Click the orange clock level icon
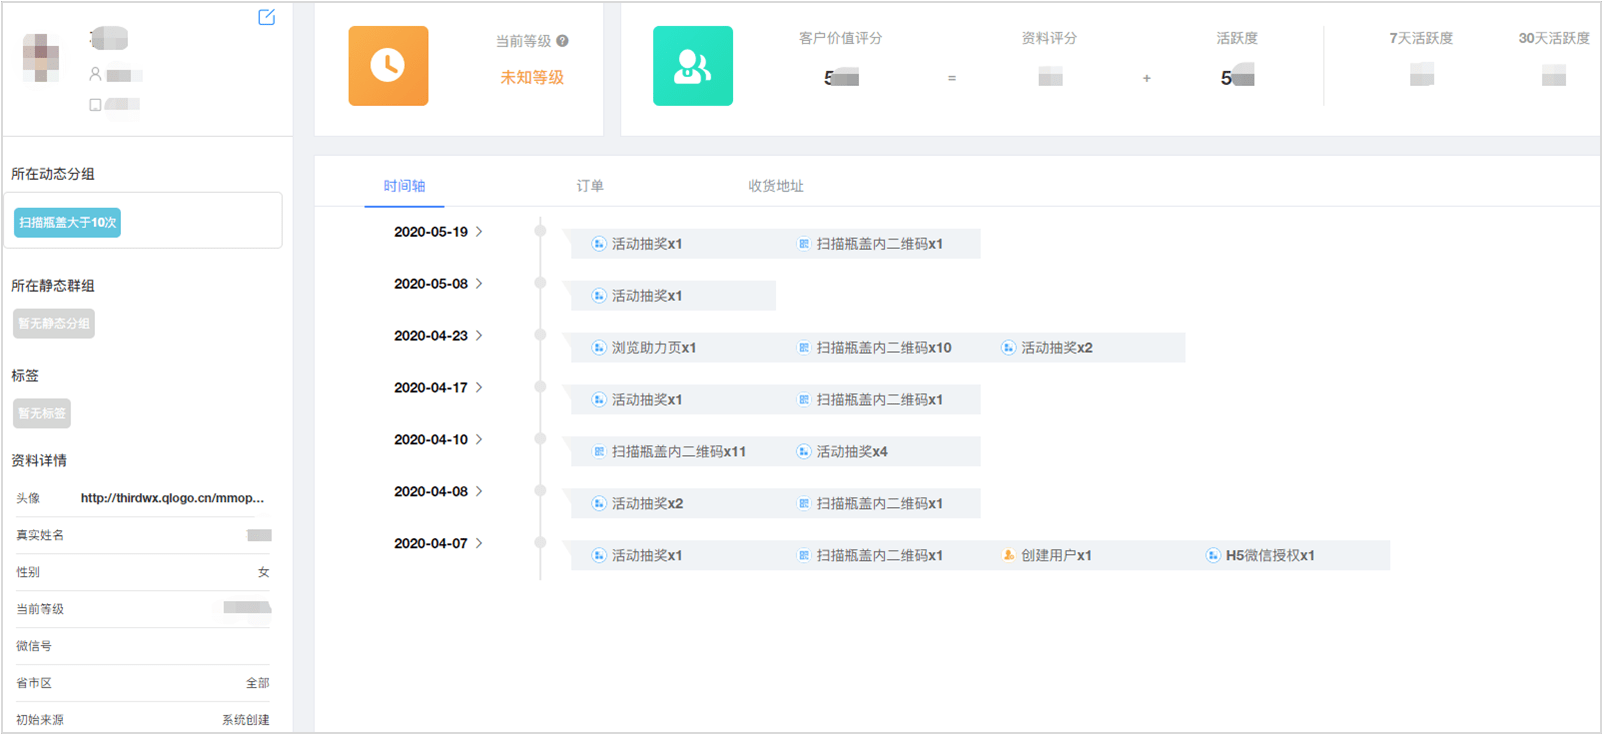The height and width of the screenshot is (735, 1603). pyautogui.click(x=388, y=66)
